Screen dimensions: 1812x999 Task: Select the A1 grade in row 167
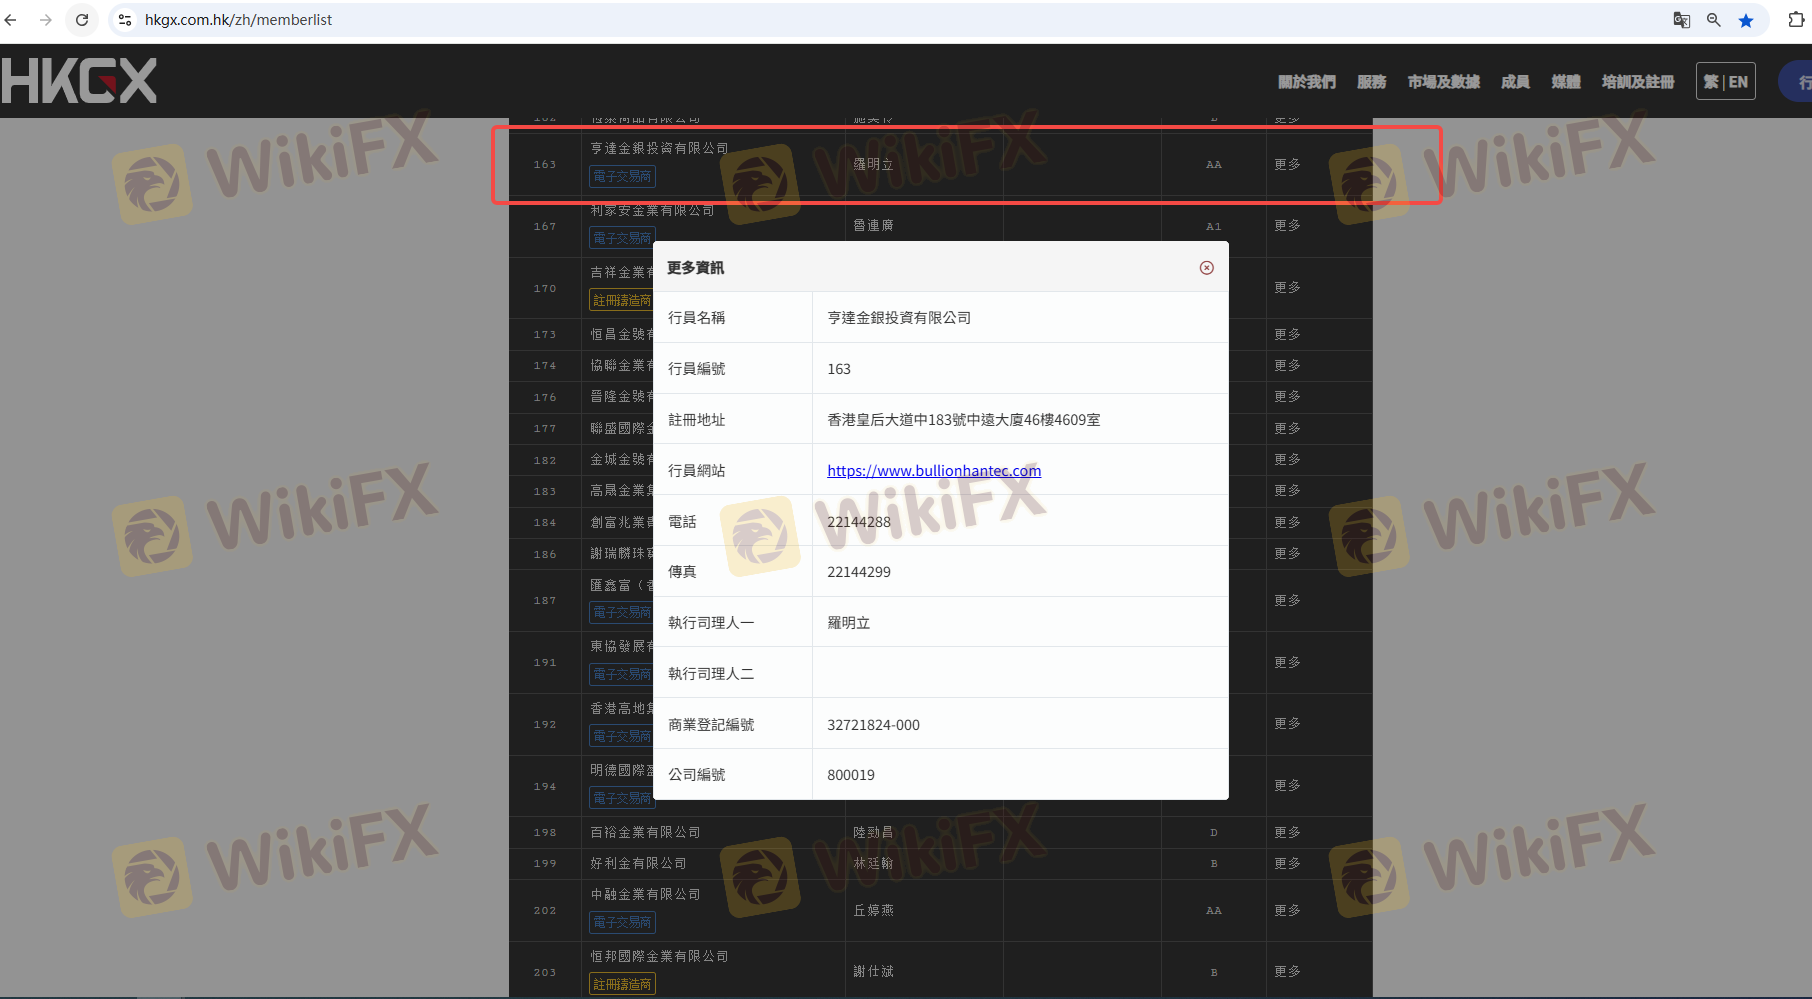point(1214,227)
